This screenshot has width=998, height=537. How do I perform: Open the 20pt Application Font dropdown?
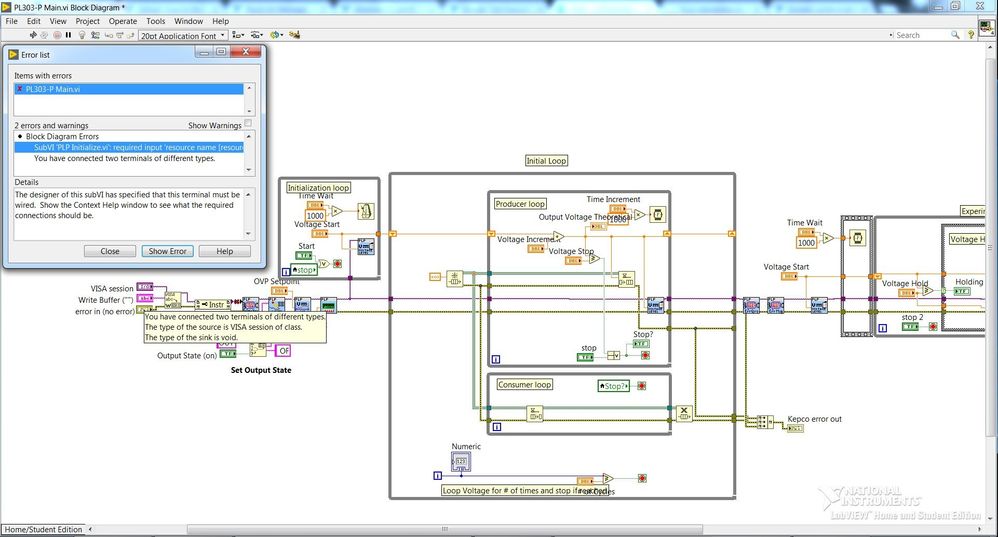[x=183, y=36]
